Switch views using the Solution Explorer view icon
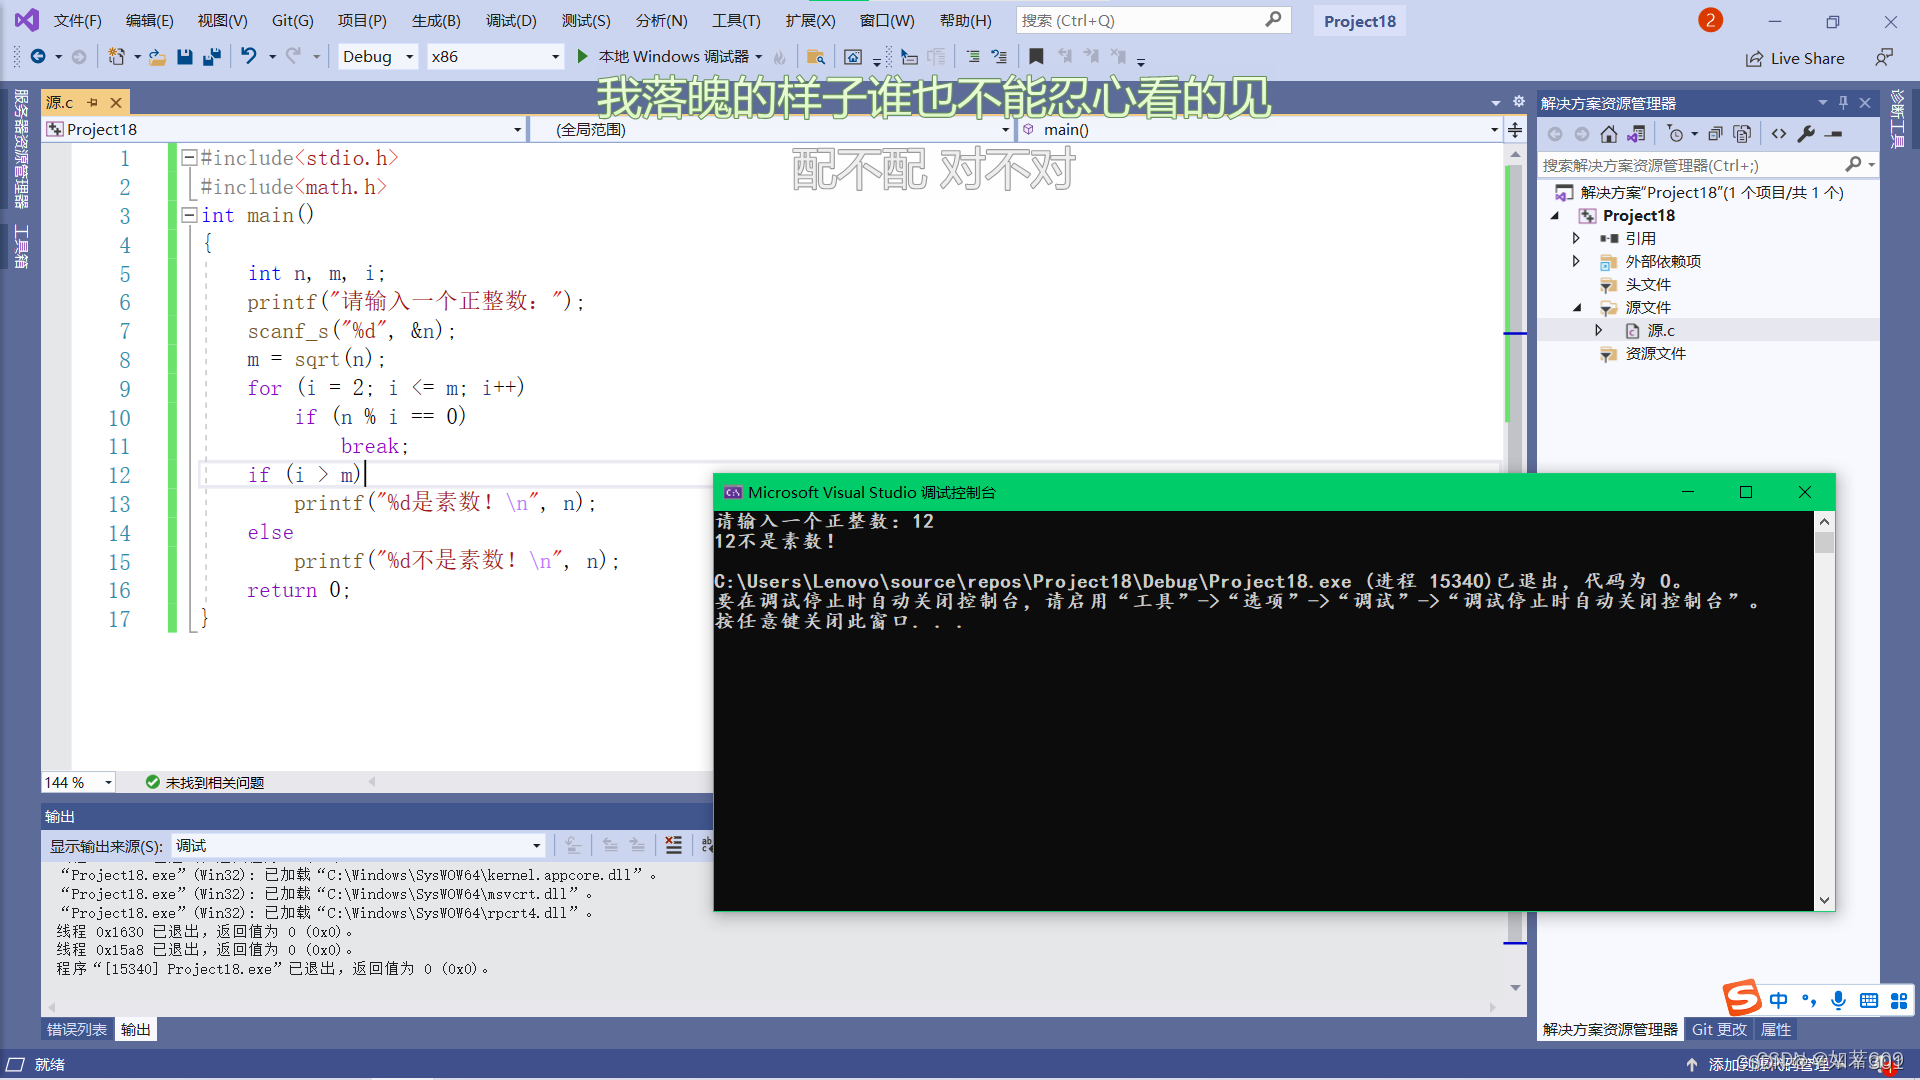The image size is (1920, 1080). click(x=1636, y=134)
